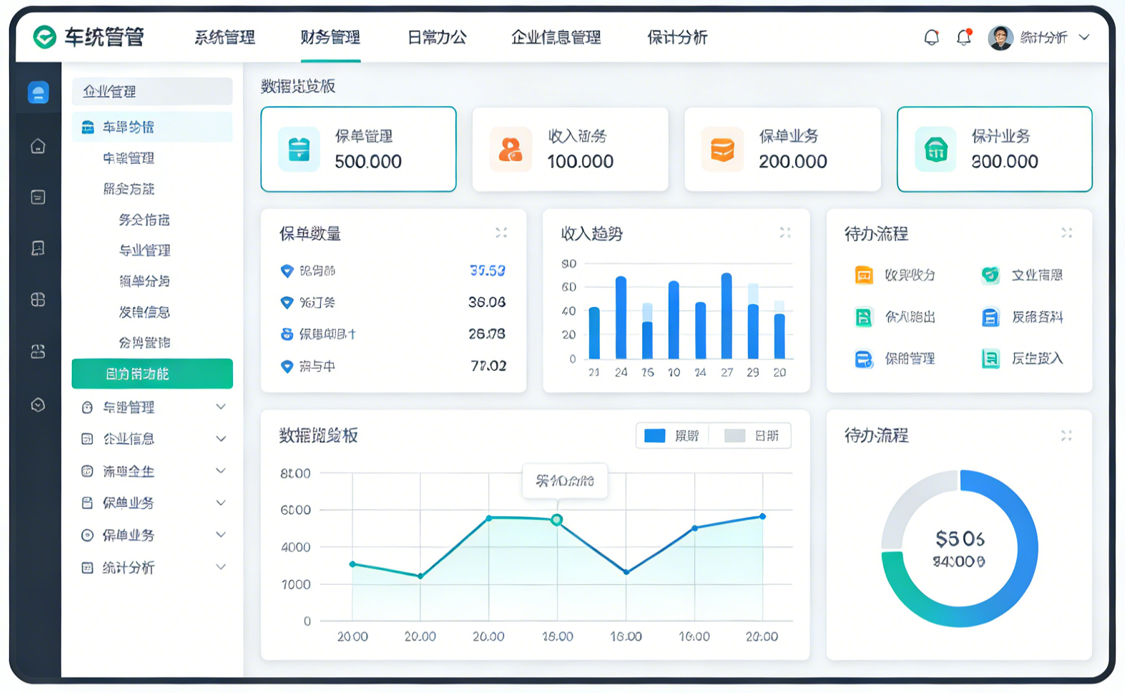Viewport: 1125px width, 693px height.
Task: Click the highlighted data point on the line chart
Action: [557, 520]
